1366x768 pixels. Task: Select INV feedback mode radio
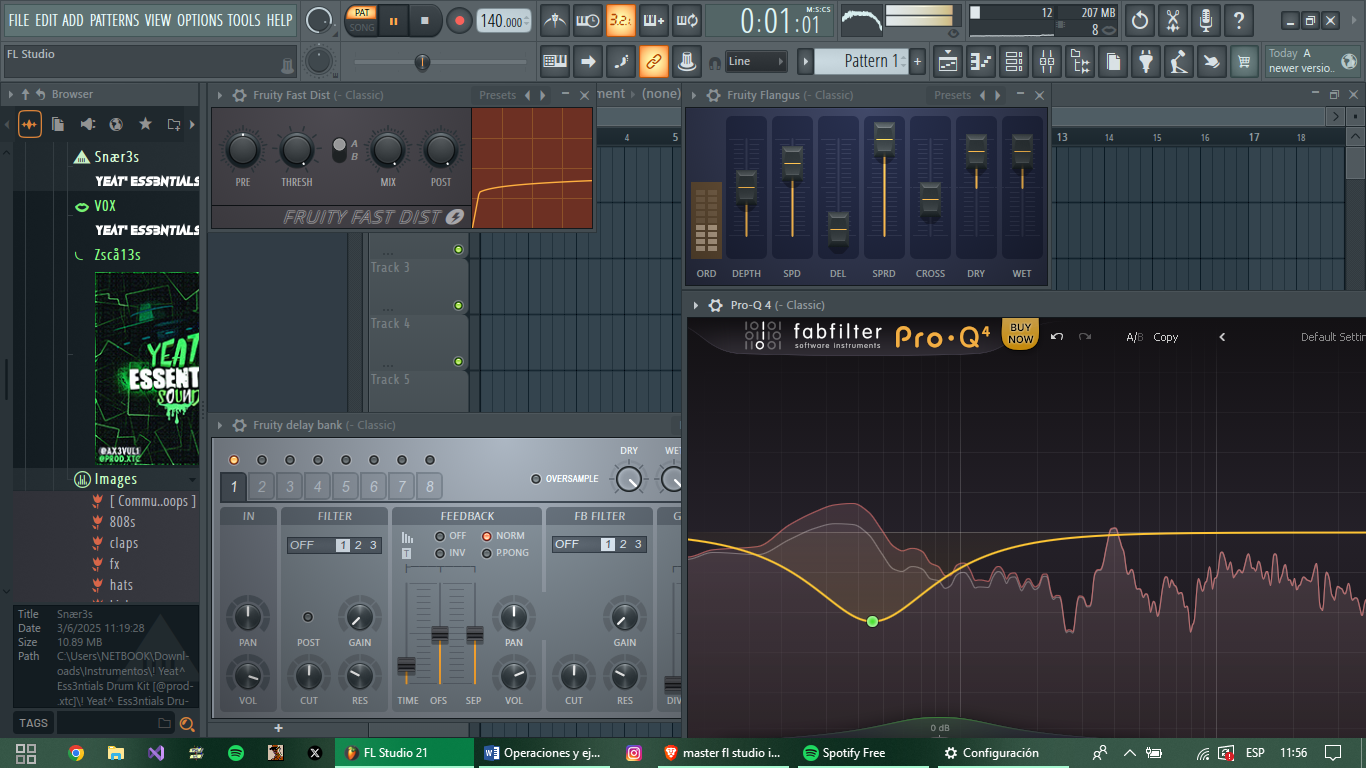pos(440,552)
